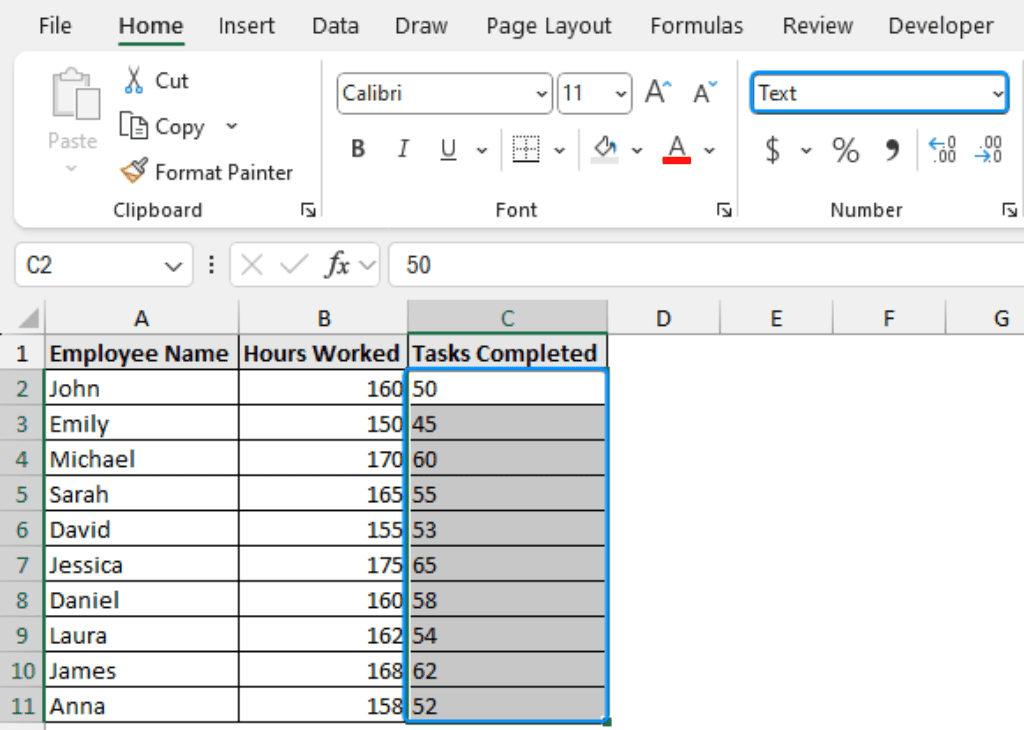Screen dimensions: 1024x730
Task: Activate the Format Painter brush
Action: (134, 172)
